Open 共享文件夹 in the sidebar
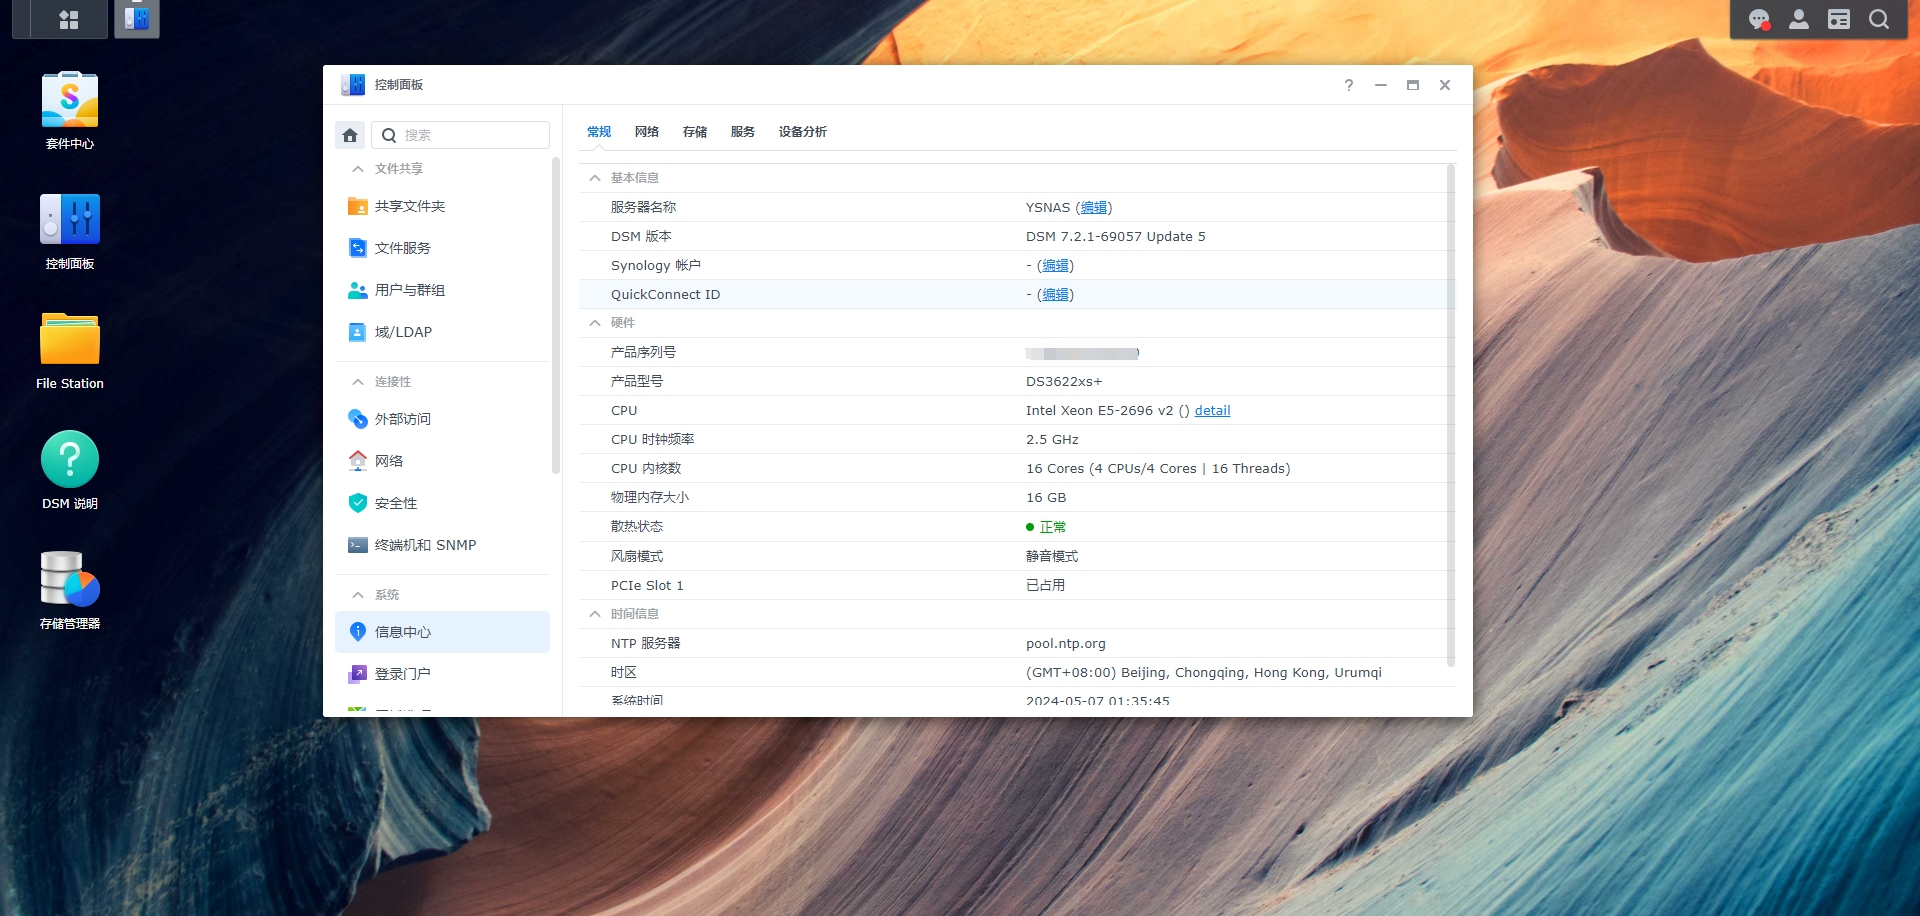The image size is (1920, 916). tap(442, 206)
